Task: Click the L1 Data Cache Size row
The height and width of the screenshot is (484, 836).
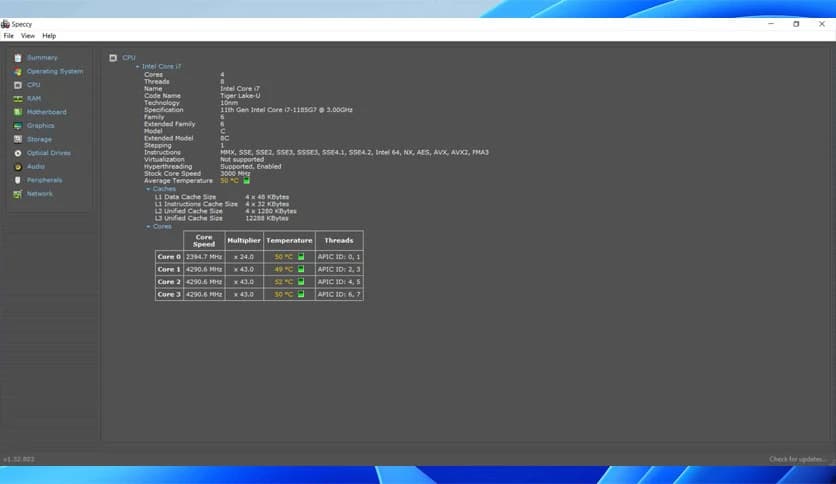Action: [x=222, y=197]
